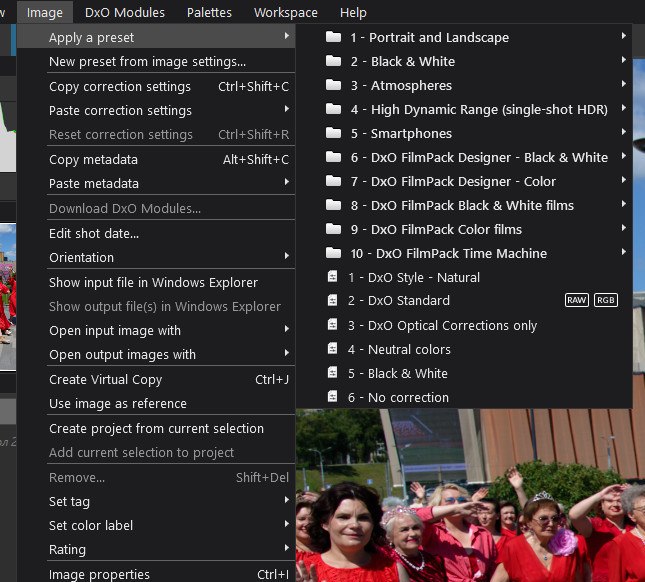Expand the Orientation submenu
The height and width of the screenshot is (582, 645).
[x=156, y=257]
